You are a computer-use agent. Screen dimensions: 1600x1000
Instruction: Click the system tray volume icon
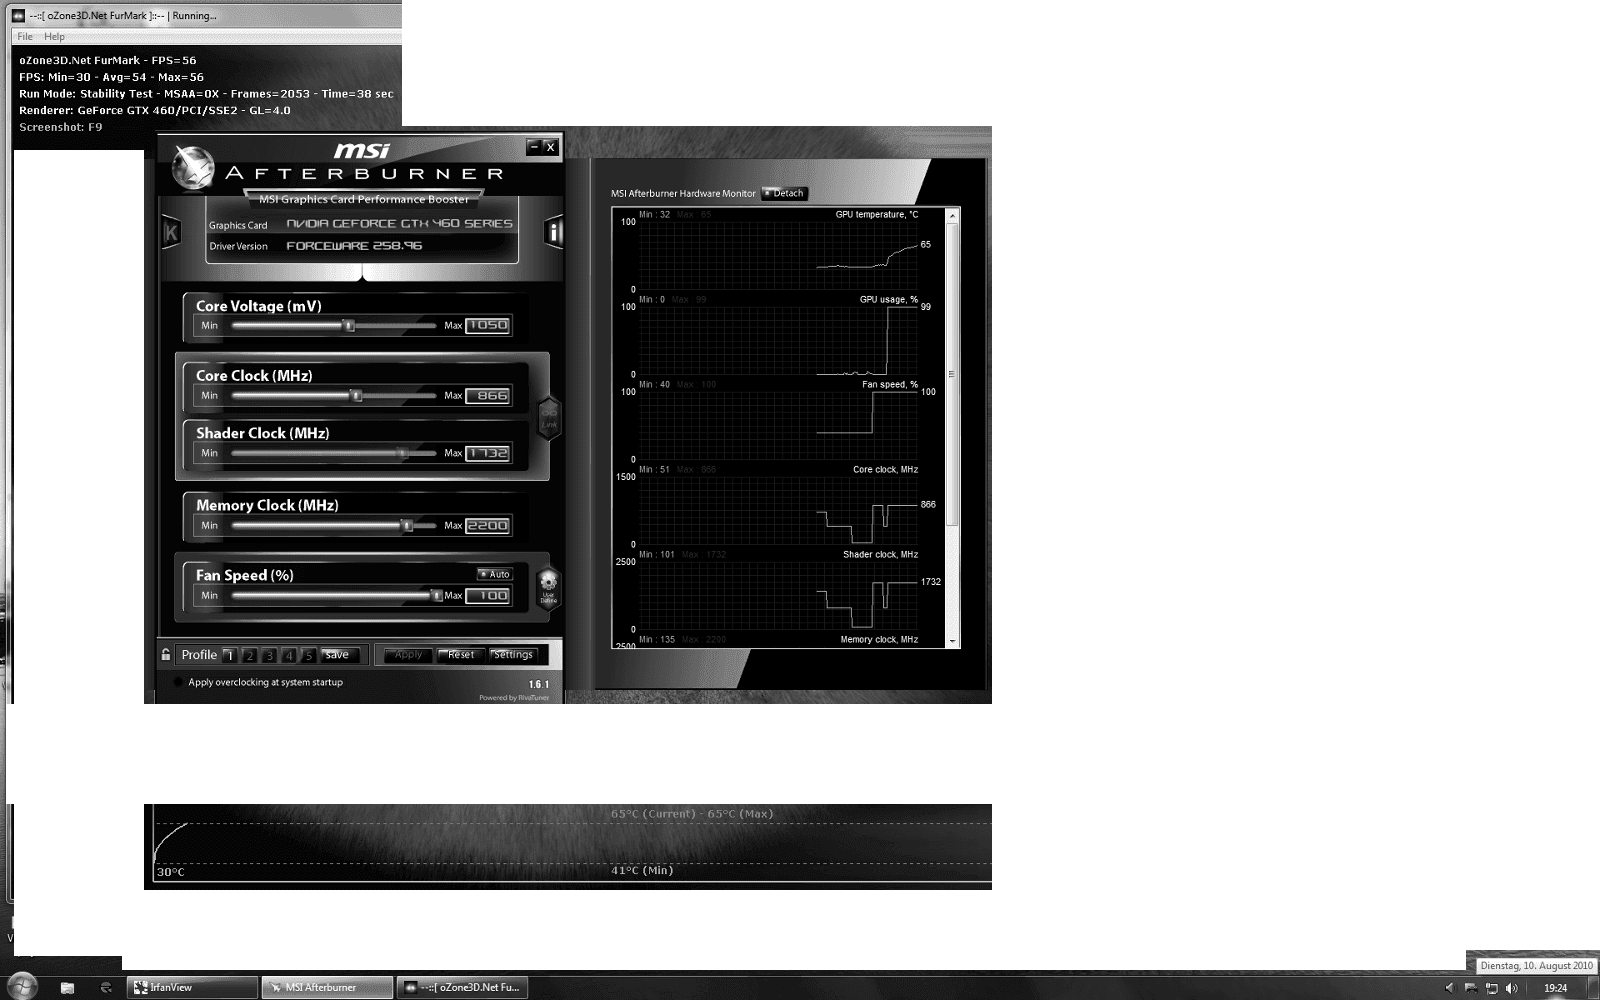click(1511, 988)
